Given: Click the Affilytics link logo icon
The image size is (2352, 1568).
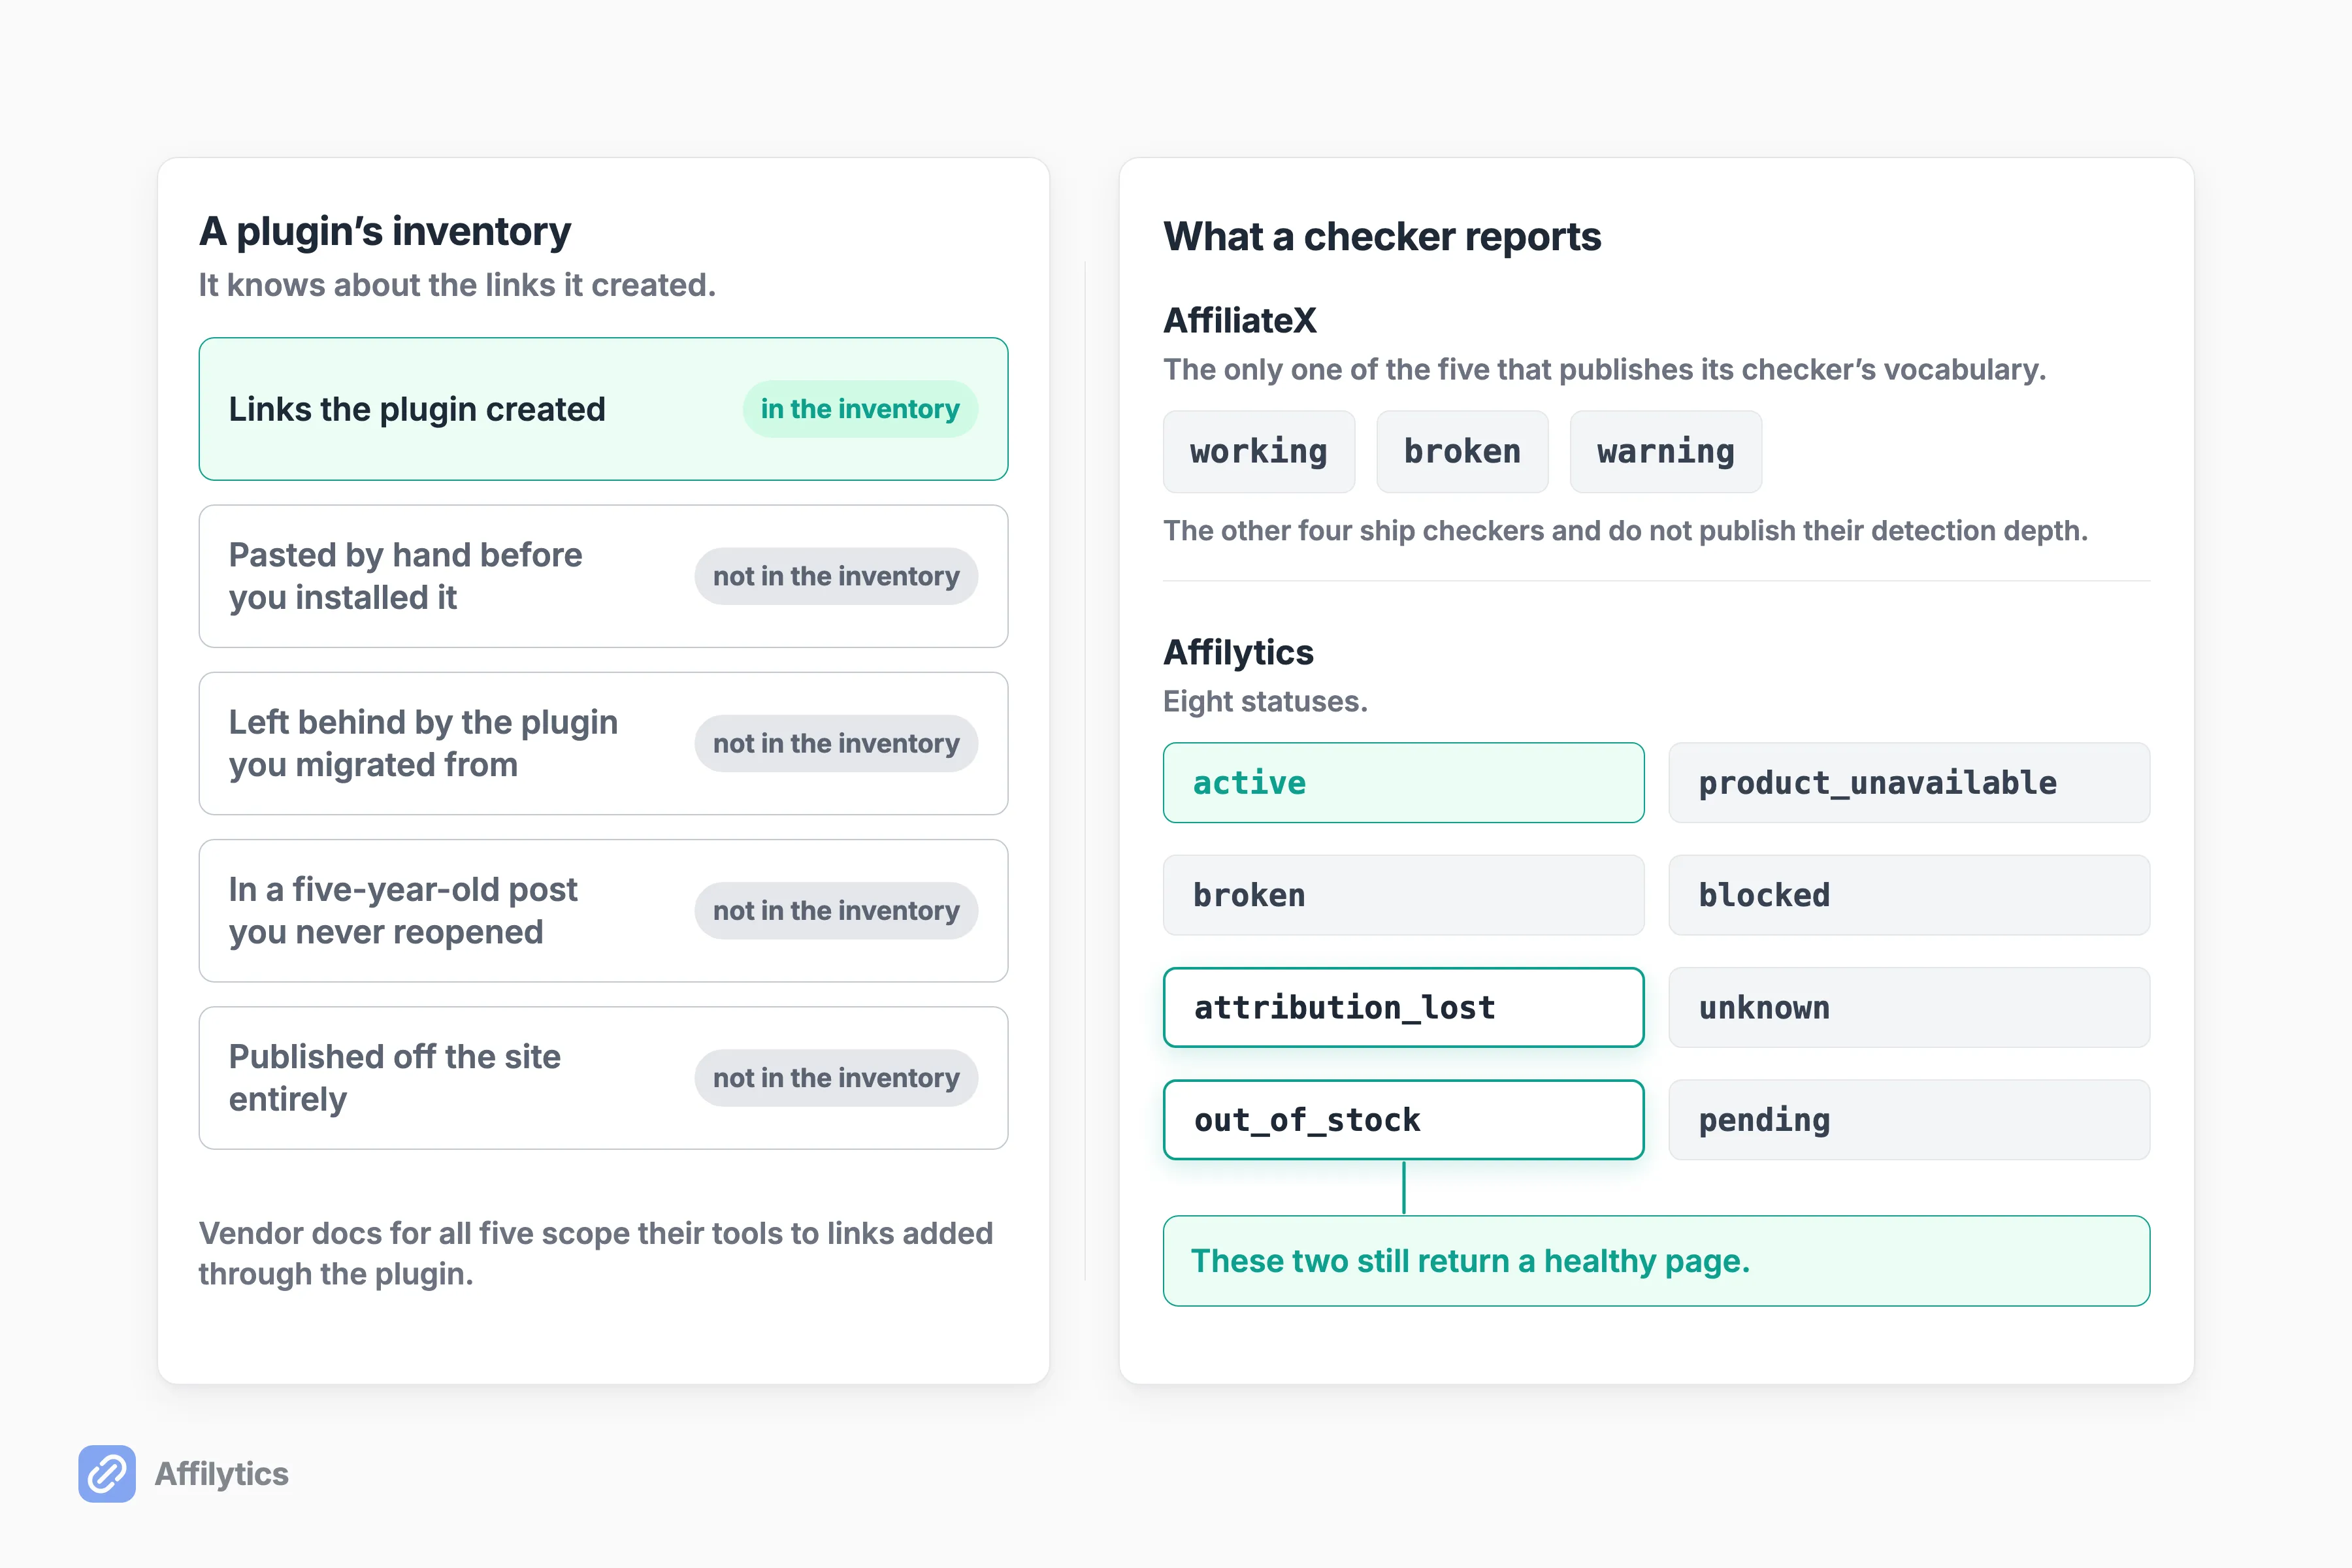Looking at the screenshot, I should (x=107, y=1473).
